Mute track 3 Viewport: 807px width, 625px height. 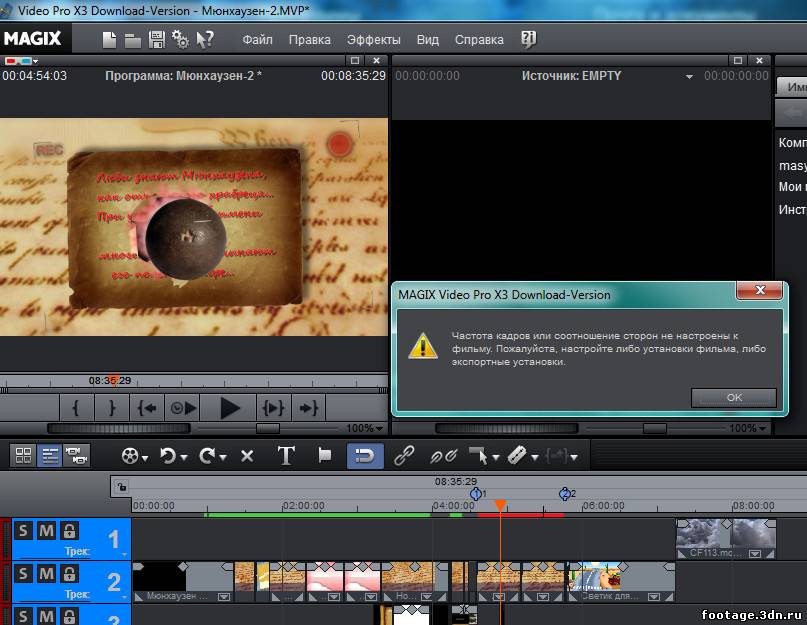[x=46, y=616]
